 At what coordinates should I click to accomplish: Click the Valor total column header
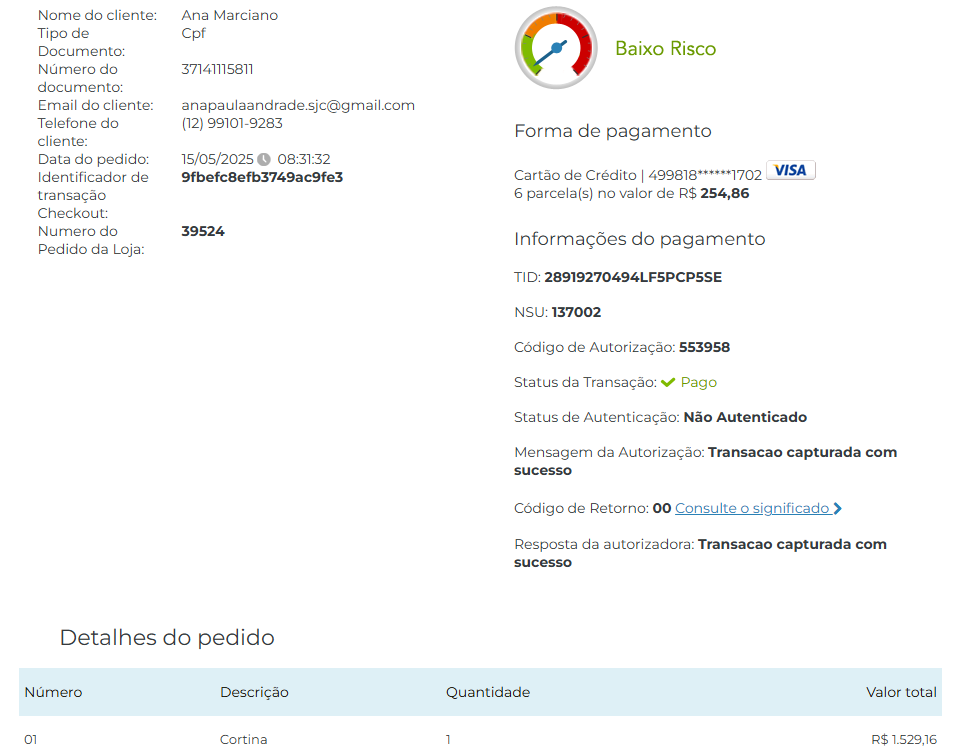click(901, 692)
